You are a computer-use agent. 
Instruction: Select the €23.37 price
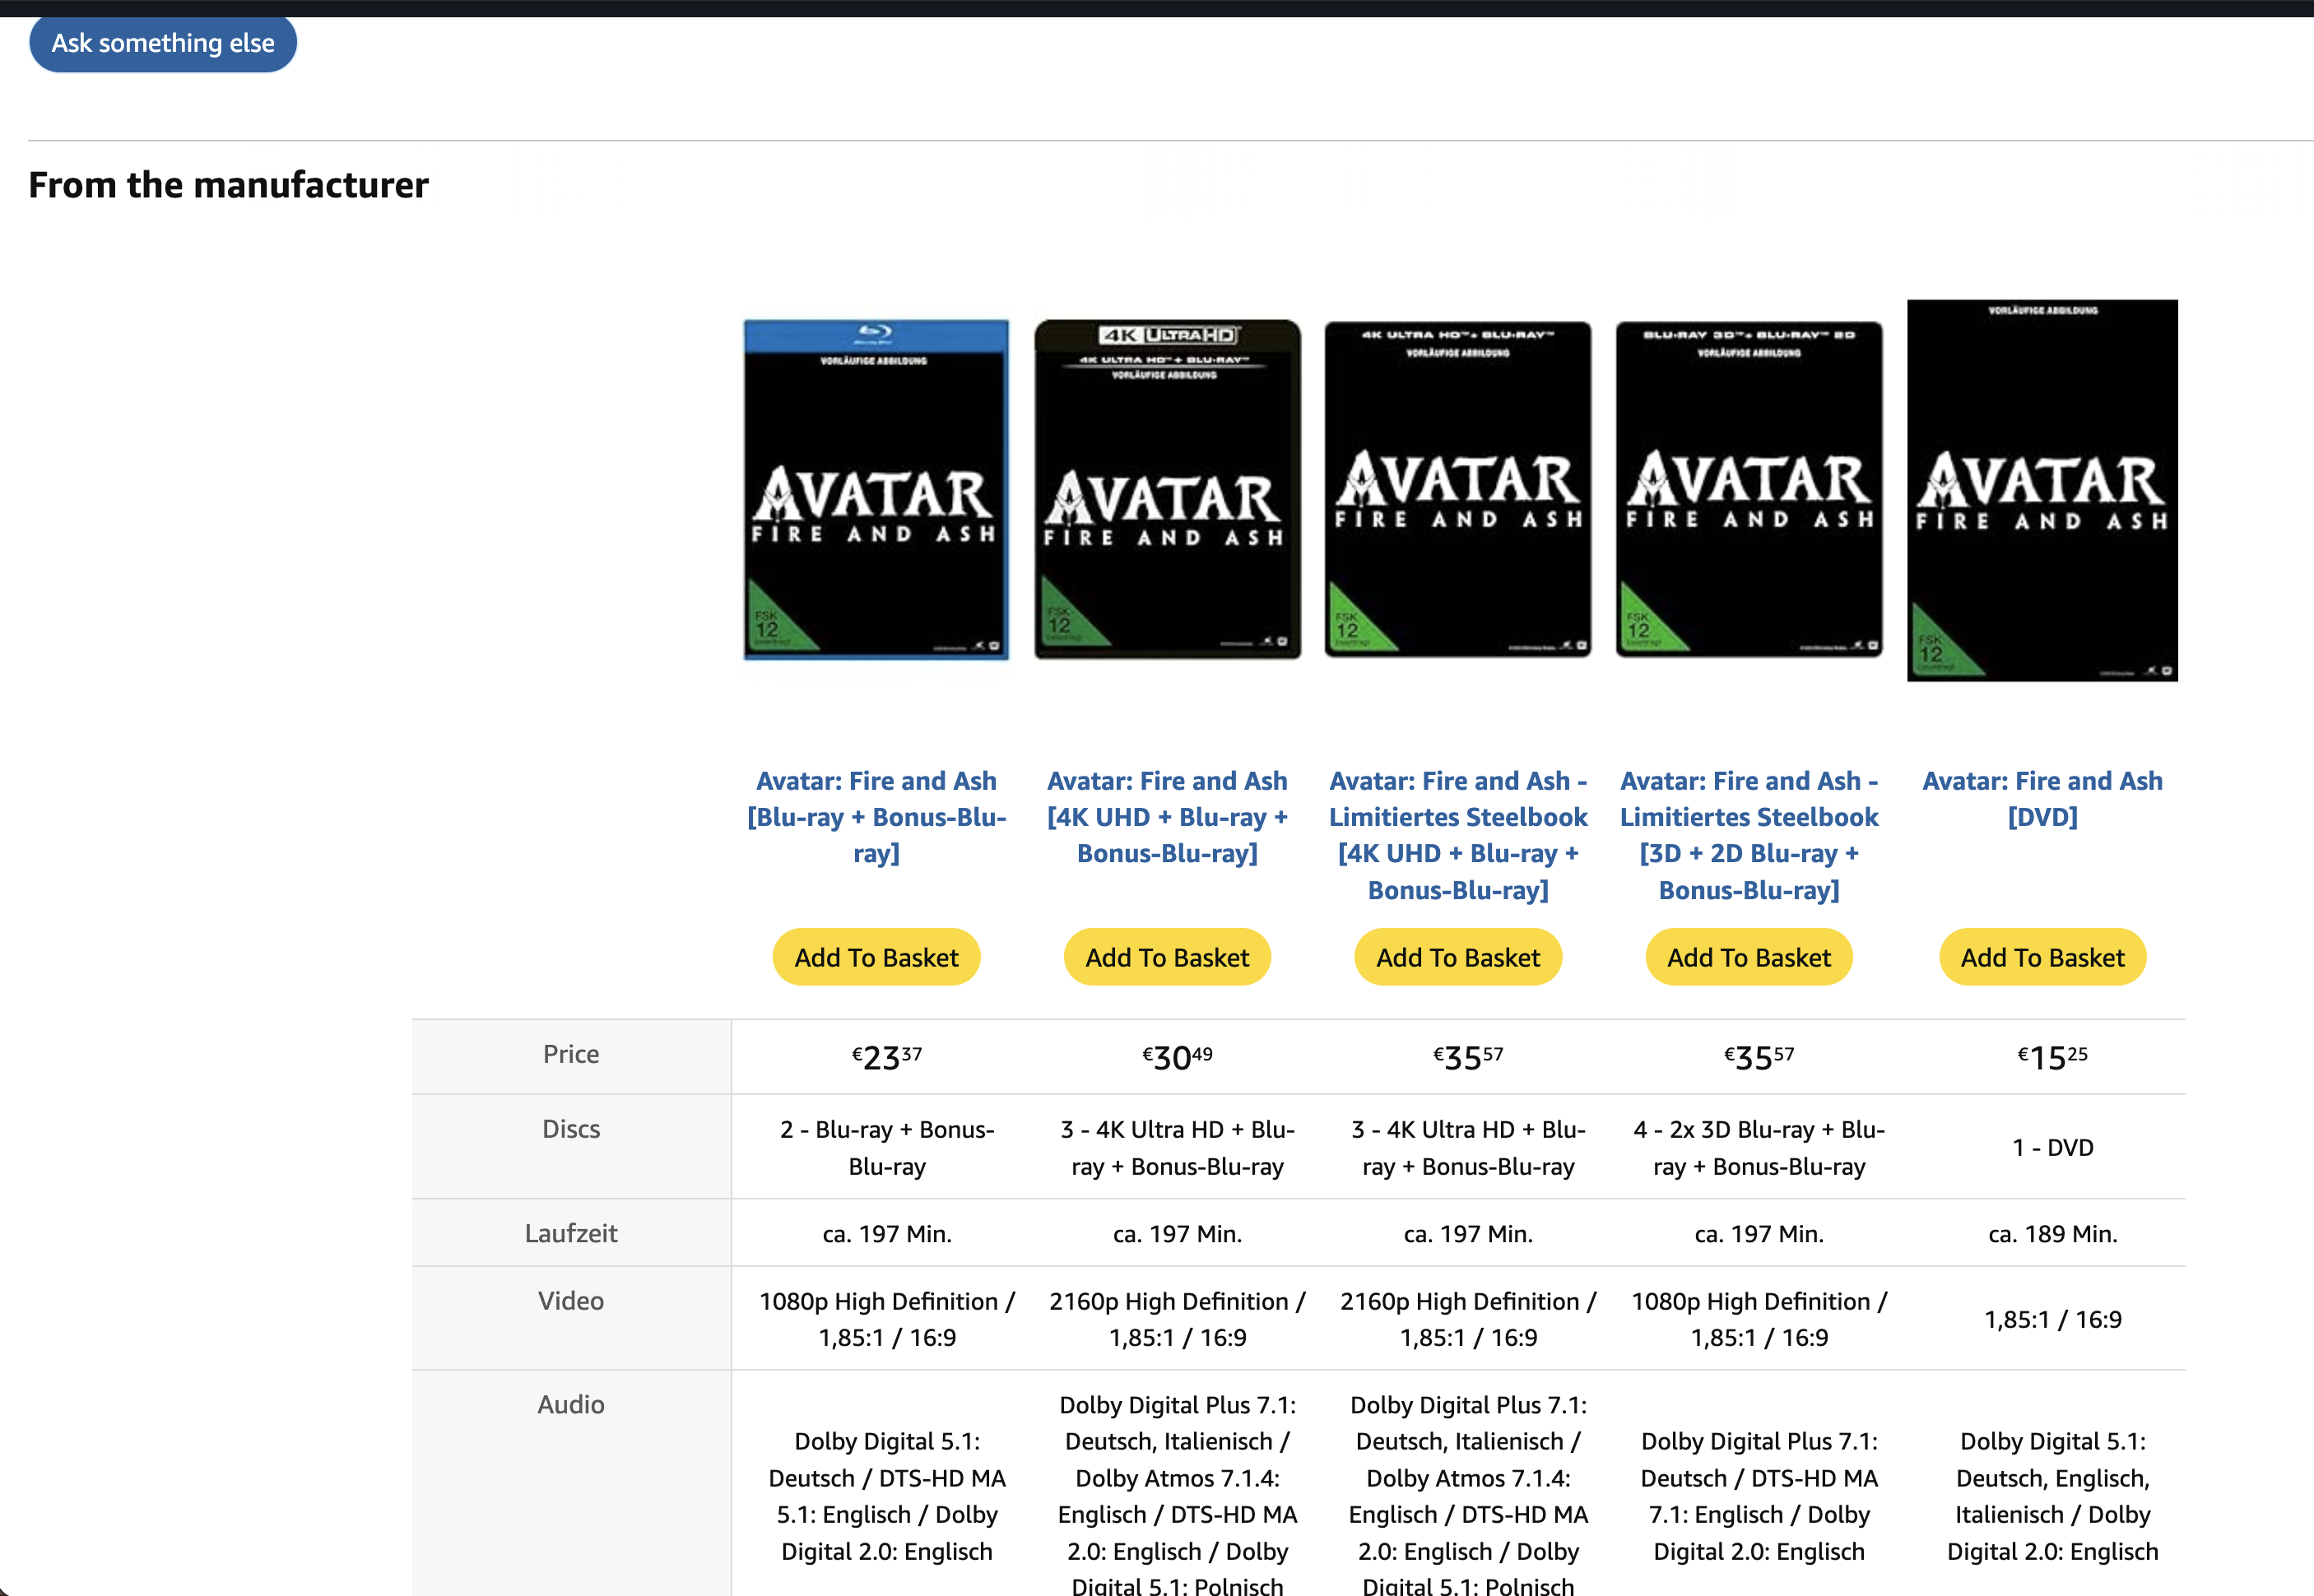(x=886, y=1057)
